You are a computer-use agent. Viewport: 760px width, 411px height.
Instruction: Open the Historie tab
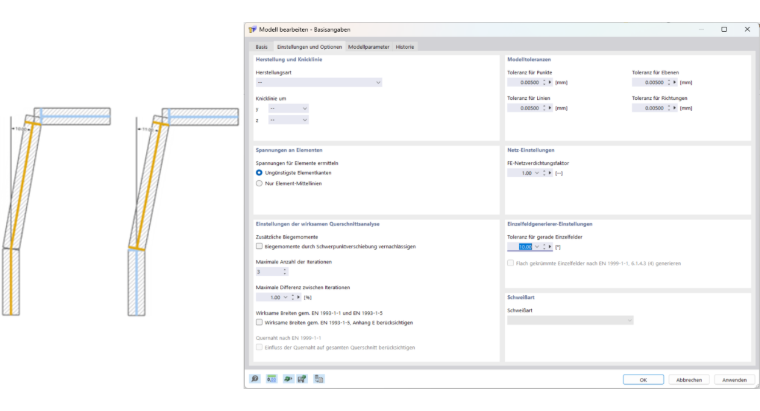tap(405, 47)
